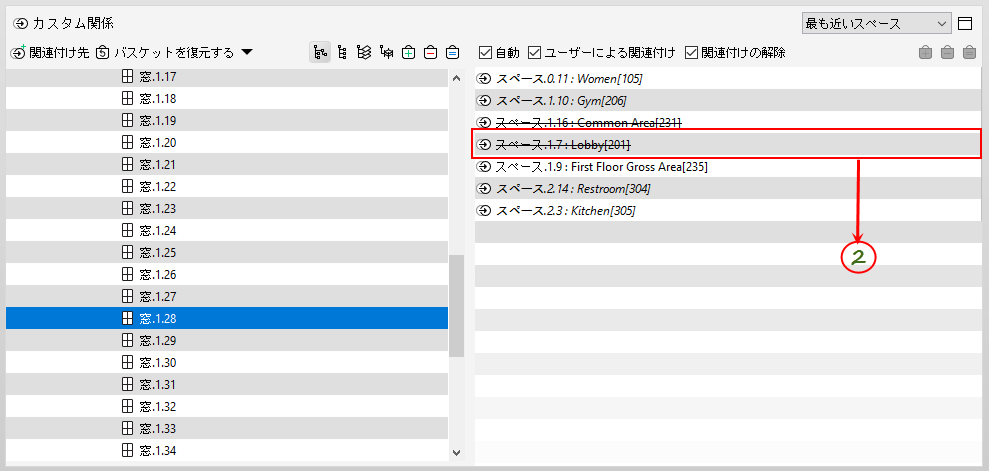Click バスケットを復元する restore basket button

165,53
